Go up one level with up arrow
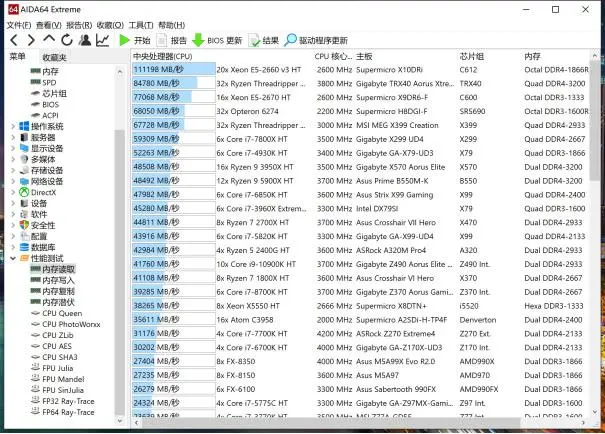605x434 pixels. tap(49, 39)
